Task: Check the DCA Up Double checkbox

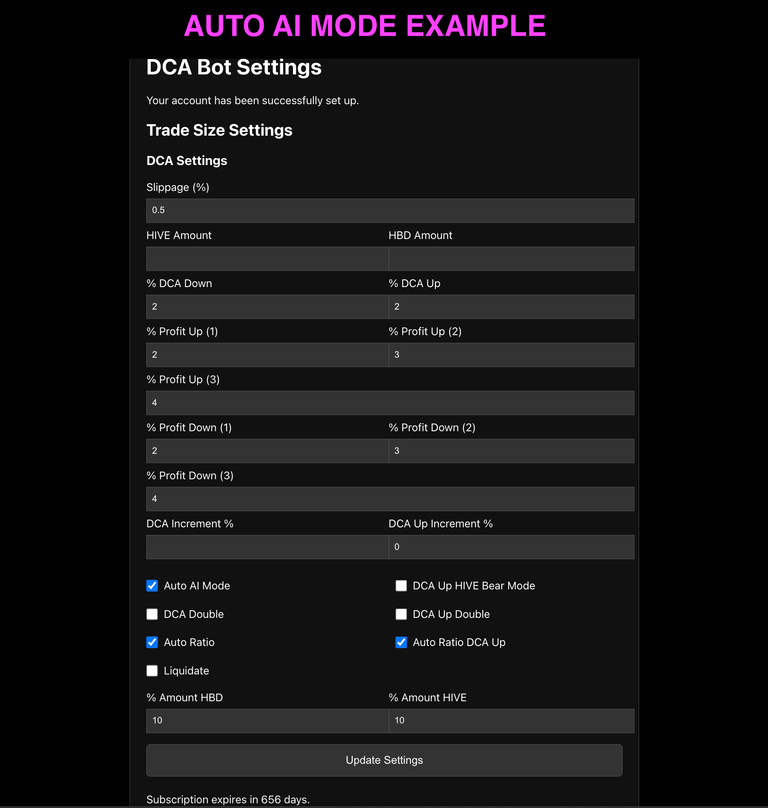Action: point(401,614)
